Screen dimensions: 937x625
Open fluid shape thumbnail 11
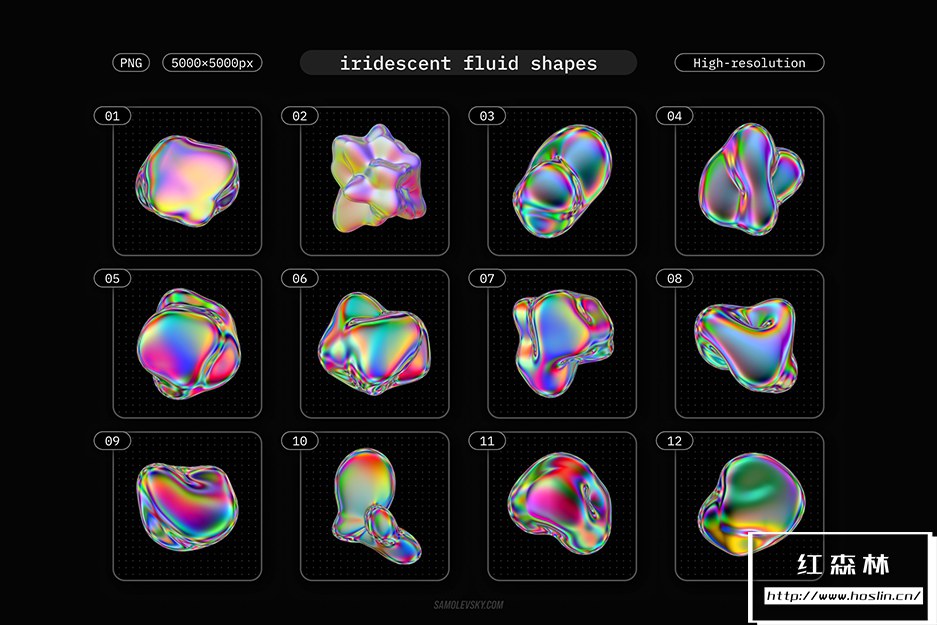tap(562, 506)
